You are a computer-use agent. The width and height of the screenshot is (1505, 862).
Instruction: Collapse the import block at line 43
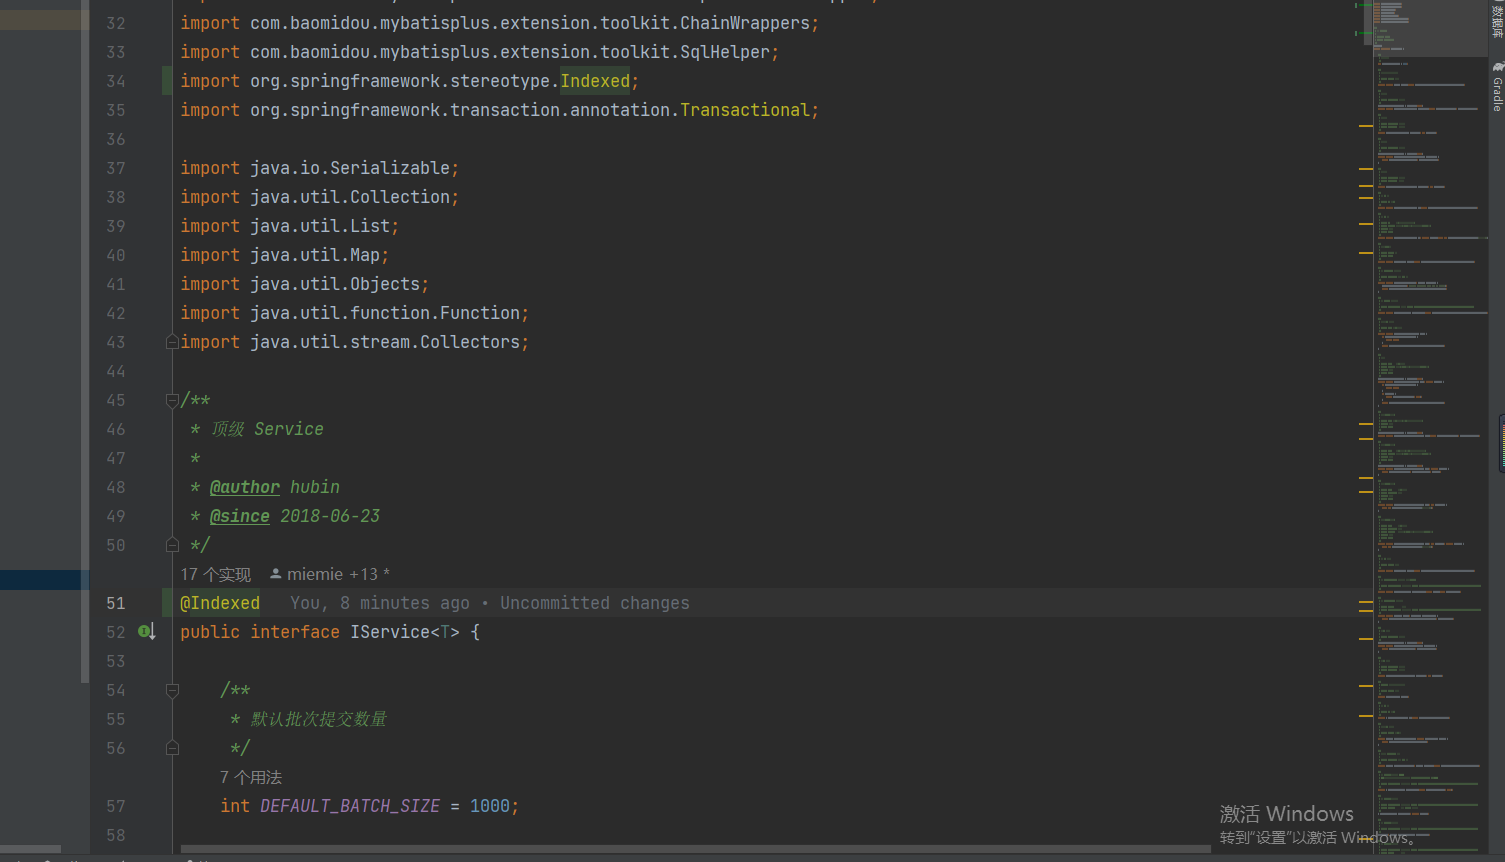click(x=172, y=342)
